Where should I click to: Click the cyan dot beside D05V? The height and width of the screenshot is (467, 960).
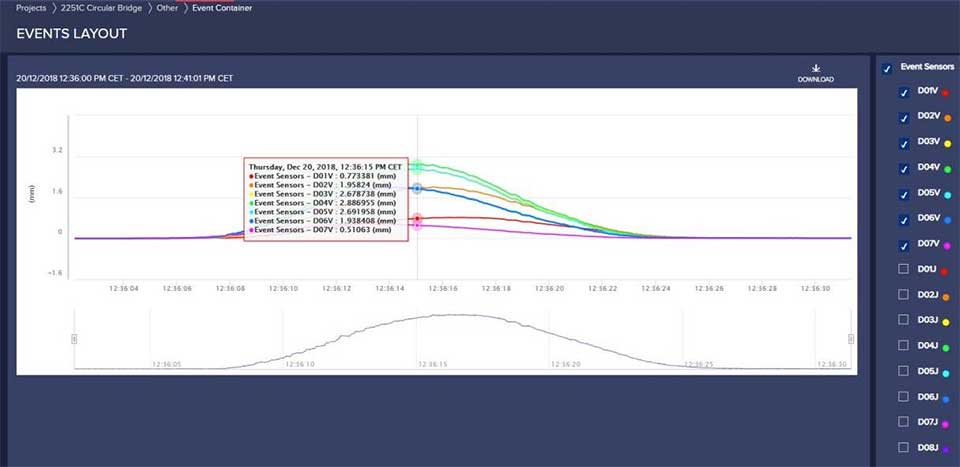[947, 194]
